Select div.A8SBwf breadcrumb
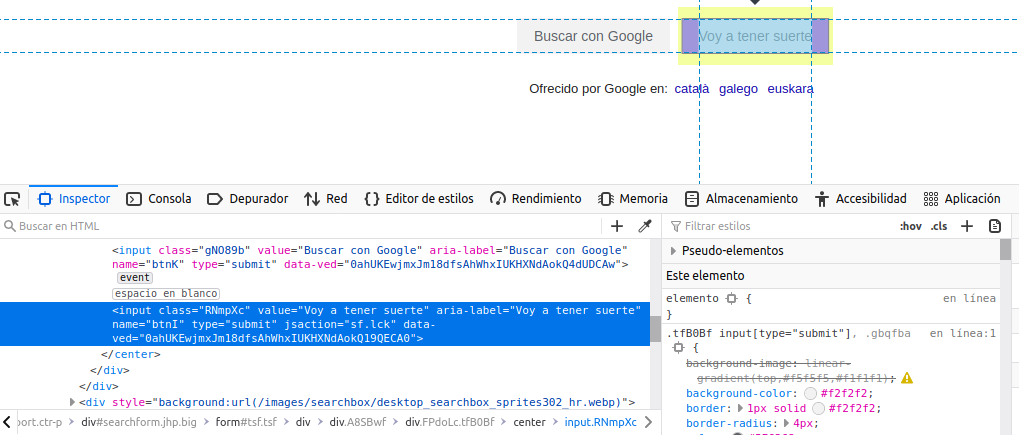This screenshot has width=1019, height=435. pos(357,422)
